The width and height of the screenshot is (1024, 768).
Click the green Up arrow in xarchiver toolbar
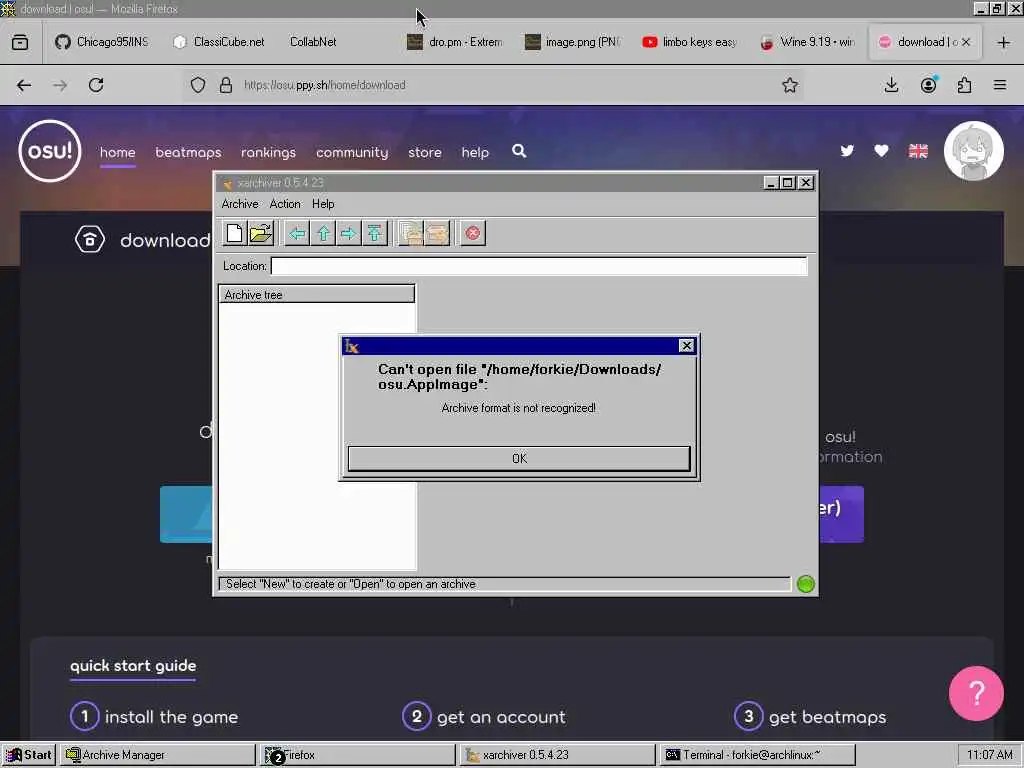pyautogui.click(x=323, y=233)
